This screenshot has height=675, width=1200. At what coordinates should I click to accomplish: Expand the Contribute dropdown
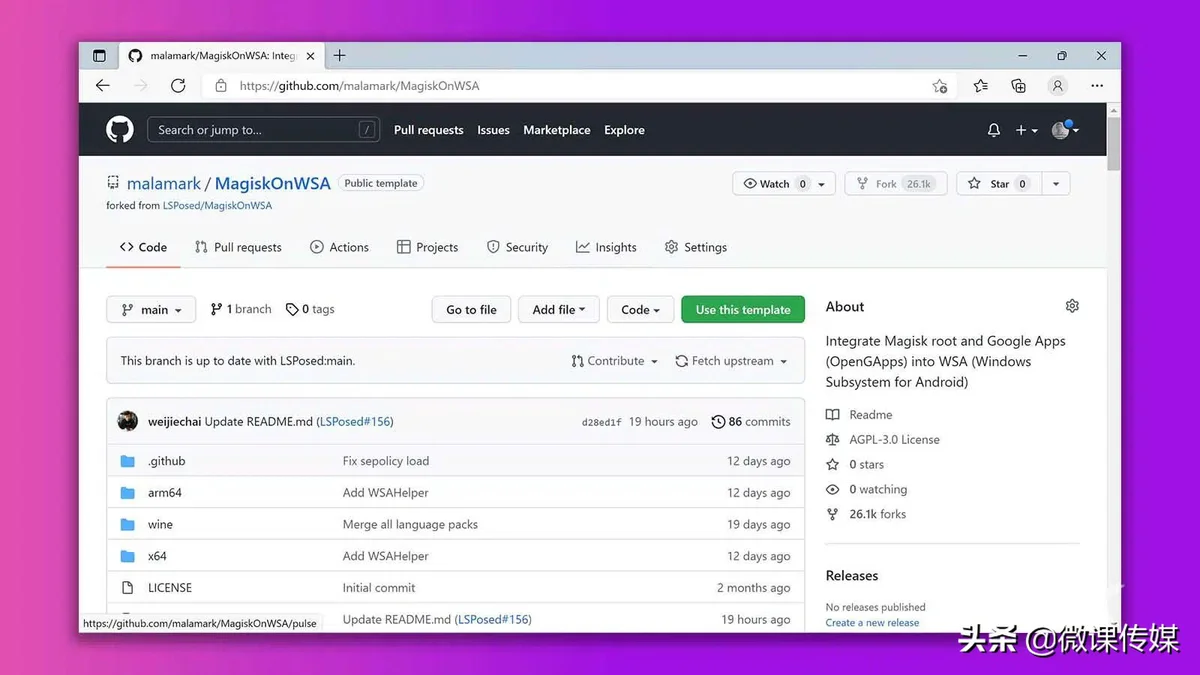(x=614, y=361)
